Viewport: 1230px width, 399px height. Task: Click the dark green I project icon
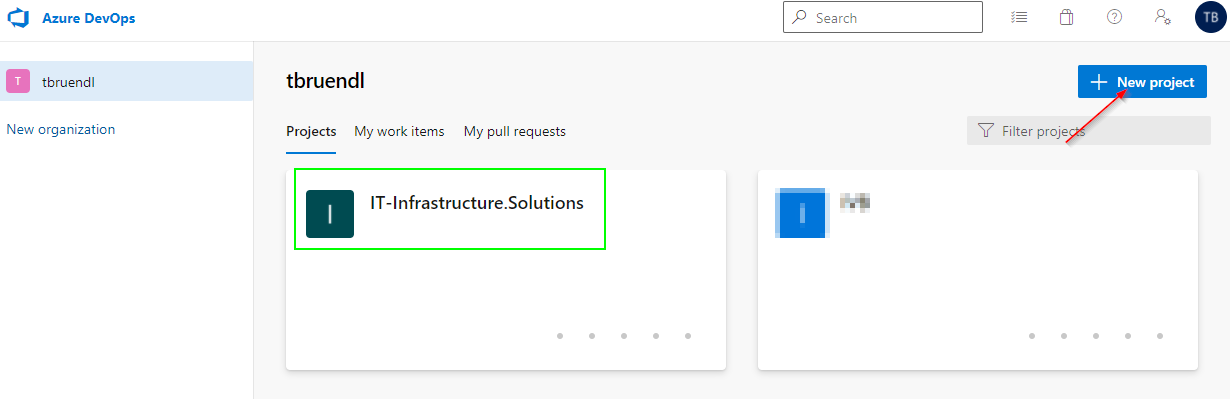(330, 213)
